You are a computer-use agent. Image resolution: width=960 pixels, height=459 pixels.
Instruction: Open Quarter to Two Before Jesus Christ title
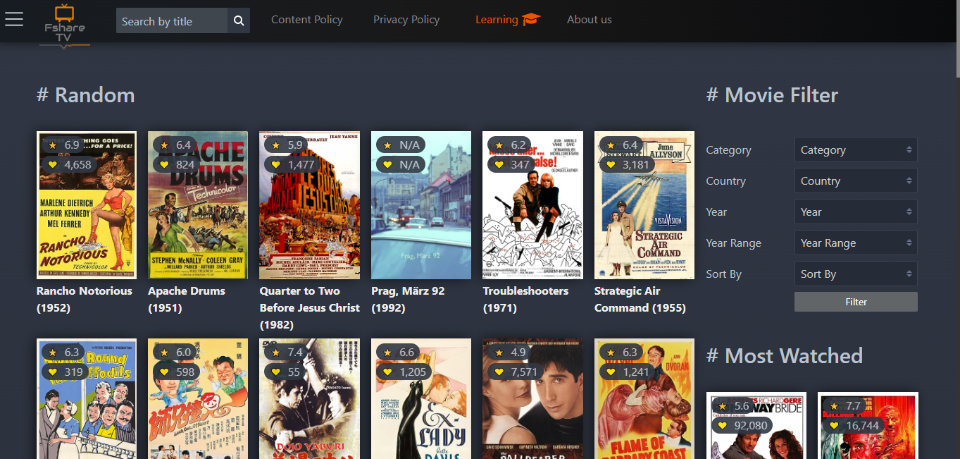click(309, 308)
